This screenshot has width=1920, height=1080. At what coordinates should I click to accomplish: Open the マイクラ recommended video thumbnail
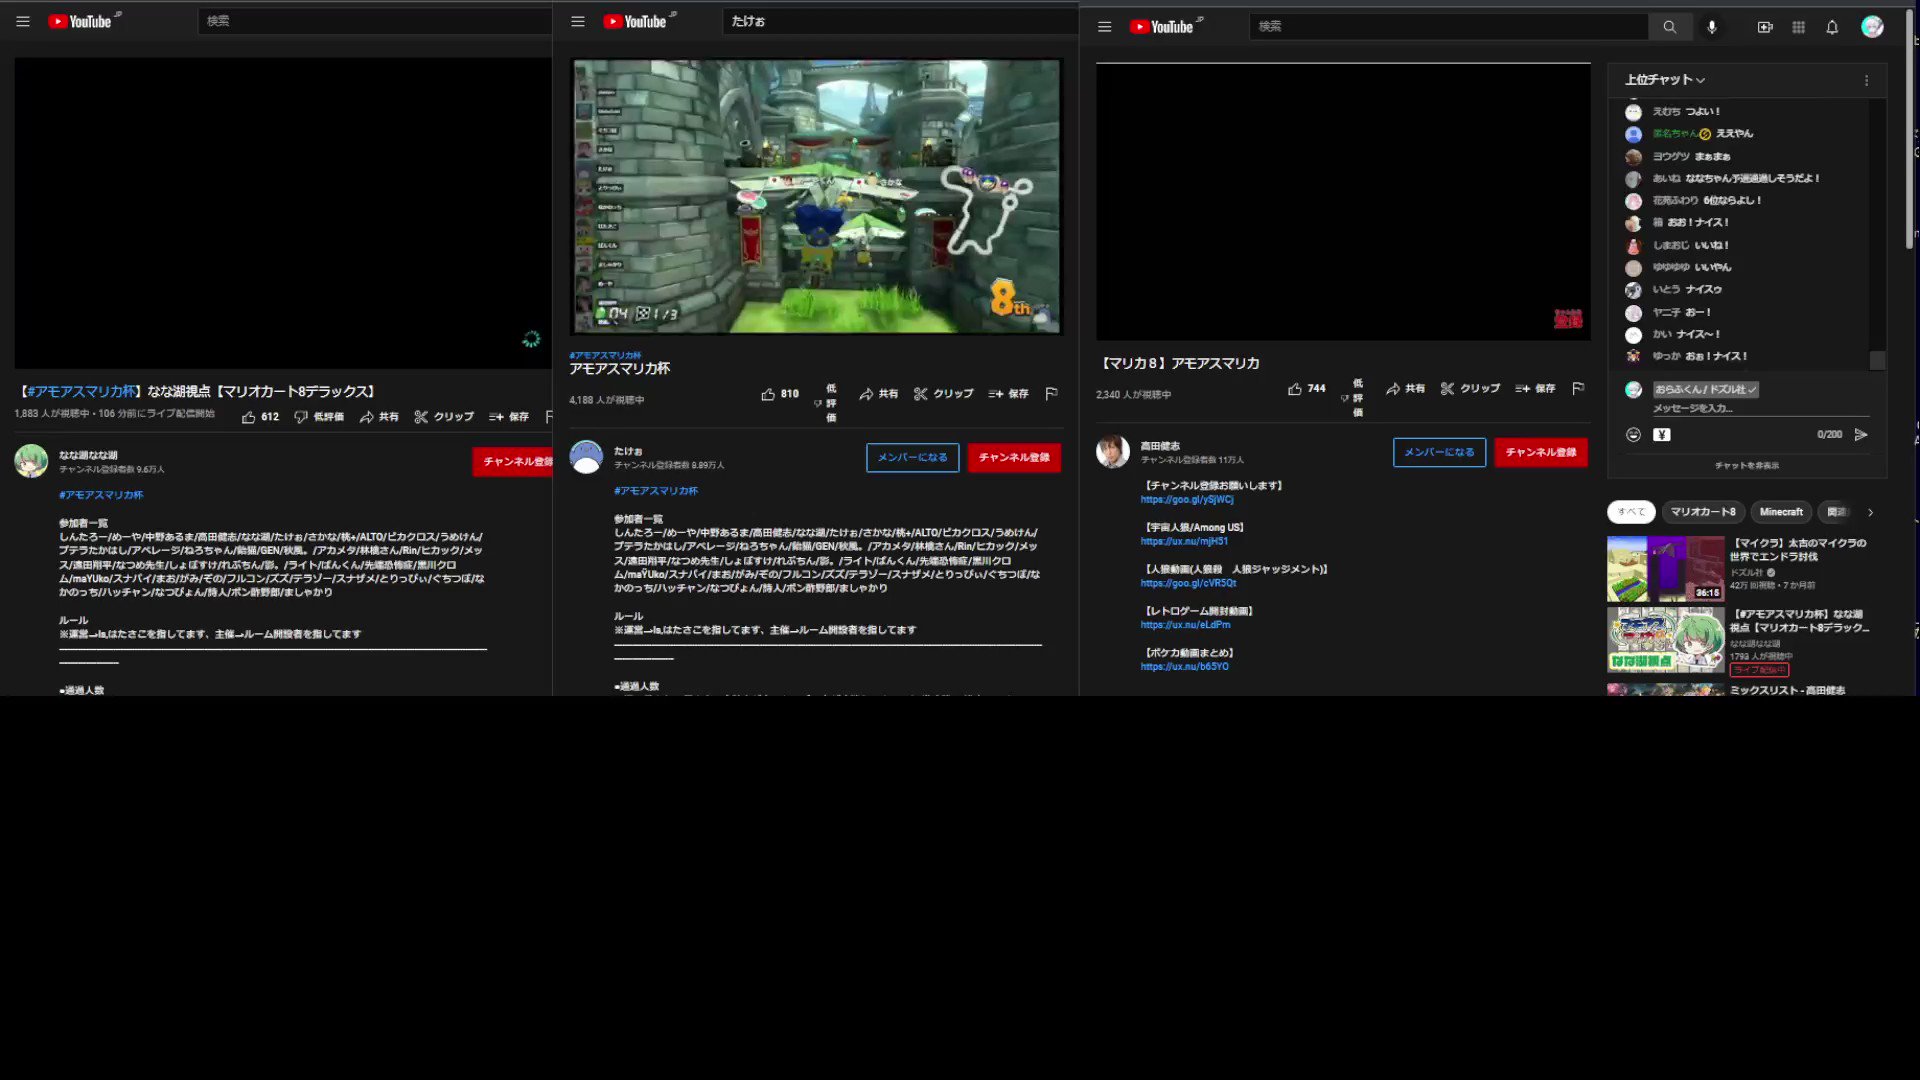pyautogui.click(x=1664, y=568)
